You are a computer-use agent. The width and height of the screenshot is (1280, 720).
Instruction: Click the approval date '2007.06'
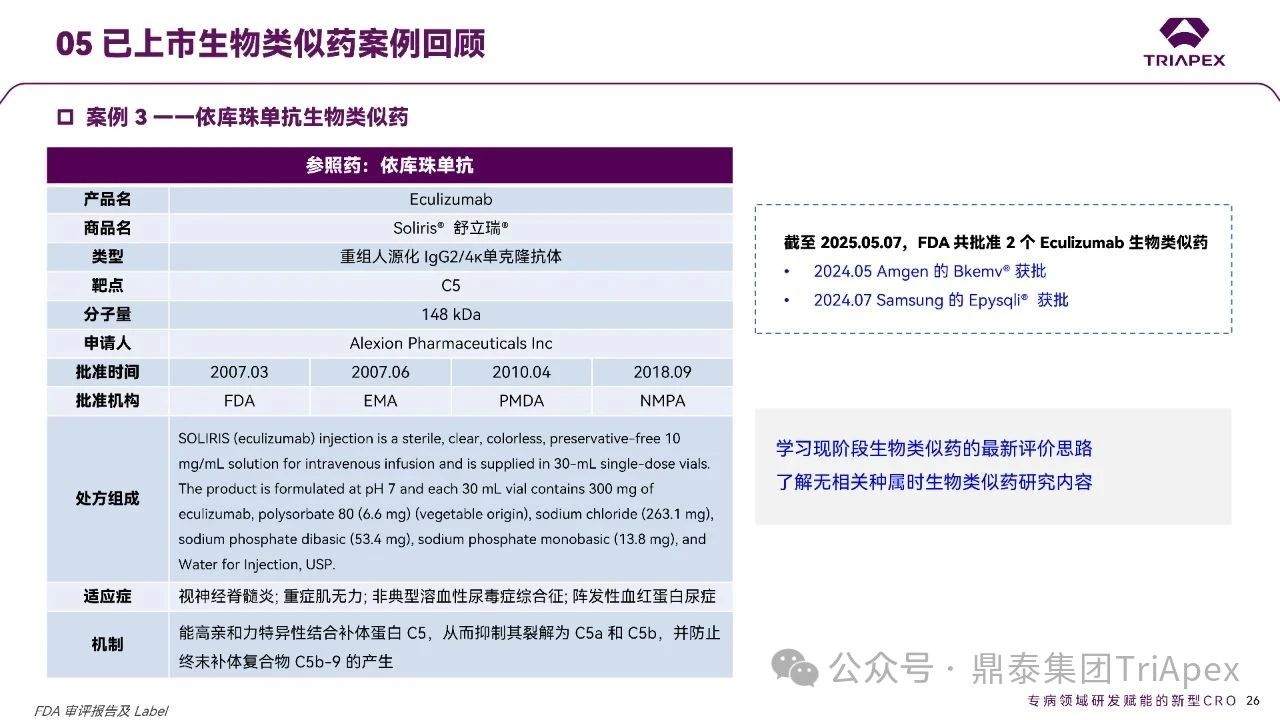click(380, 372)
